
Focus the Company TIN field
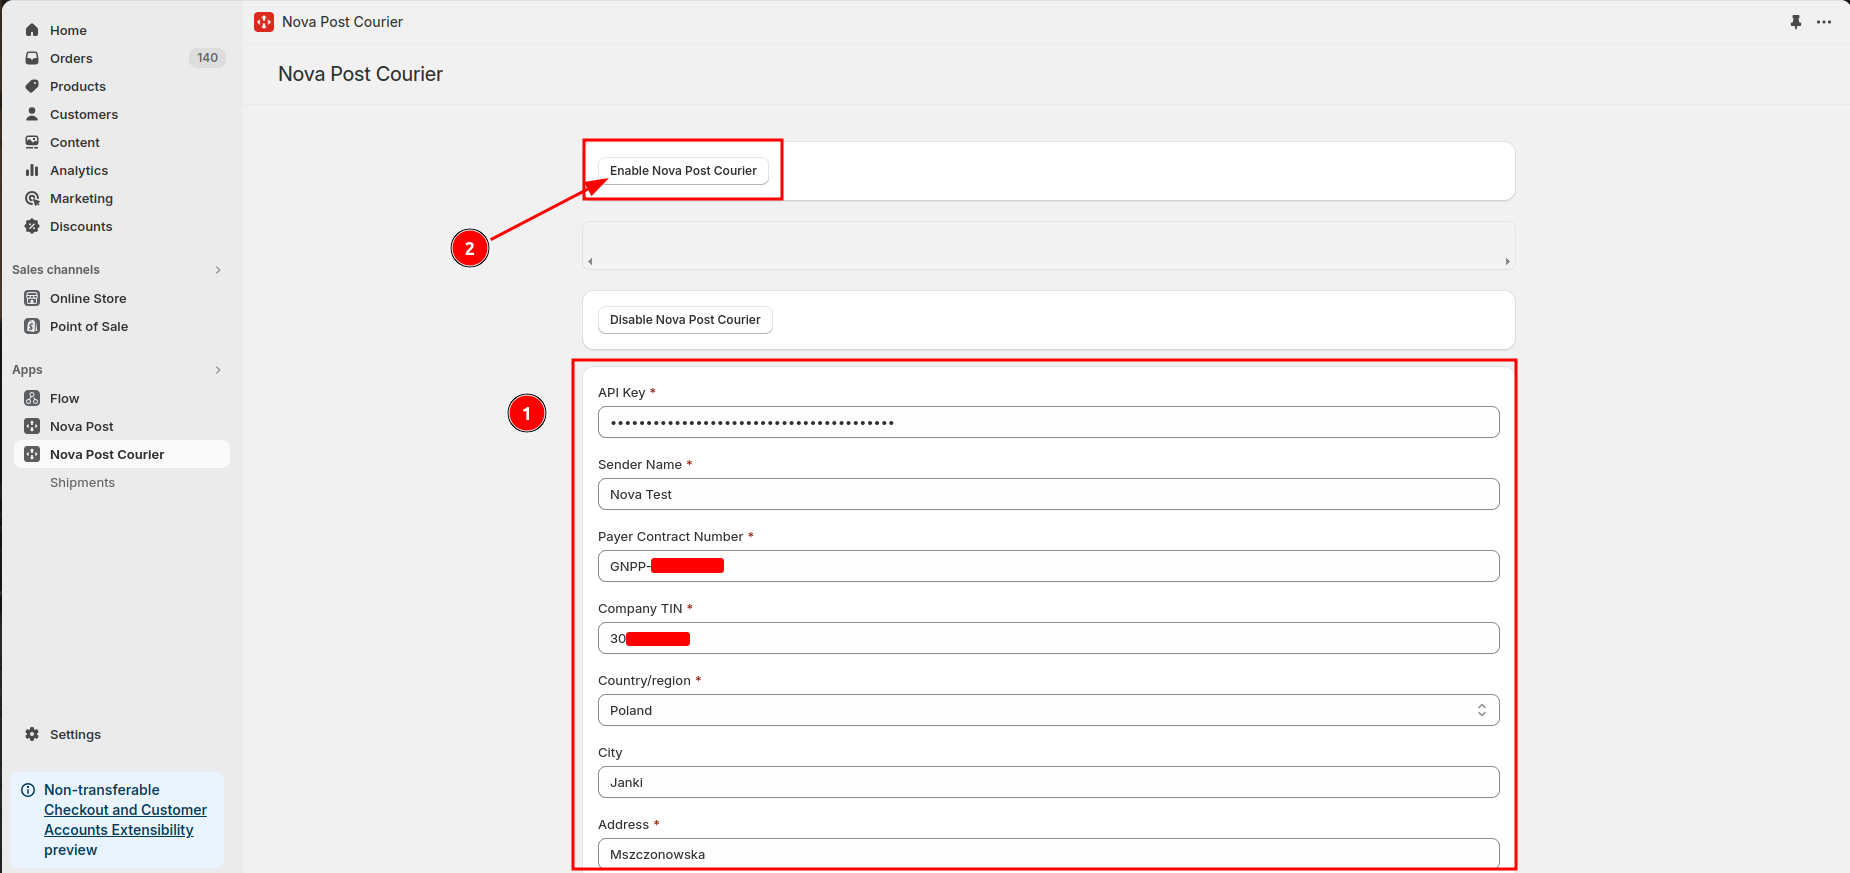pos(1049,638)
